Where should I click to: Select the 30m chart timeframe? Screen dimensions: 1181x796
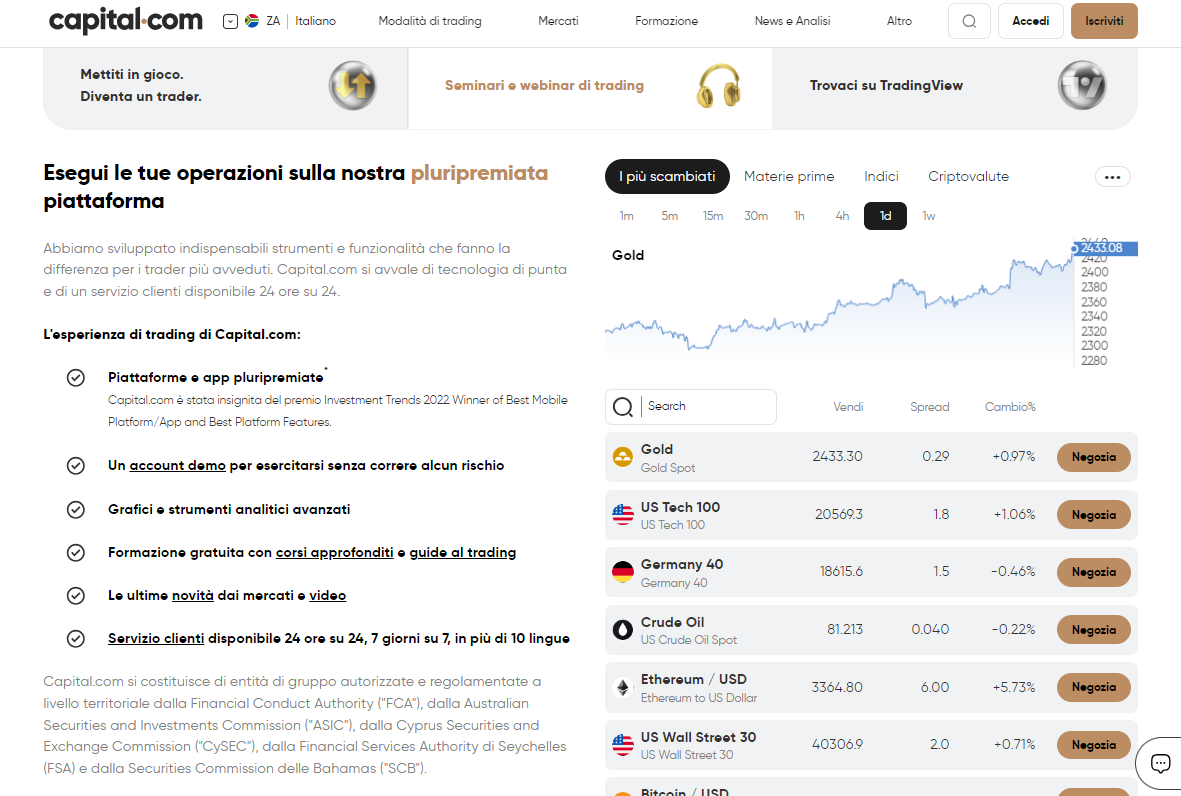coord(756,216)
